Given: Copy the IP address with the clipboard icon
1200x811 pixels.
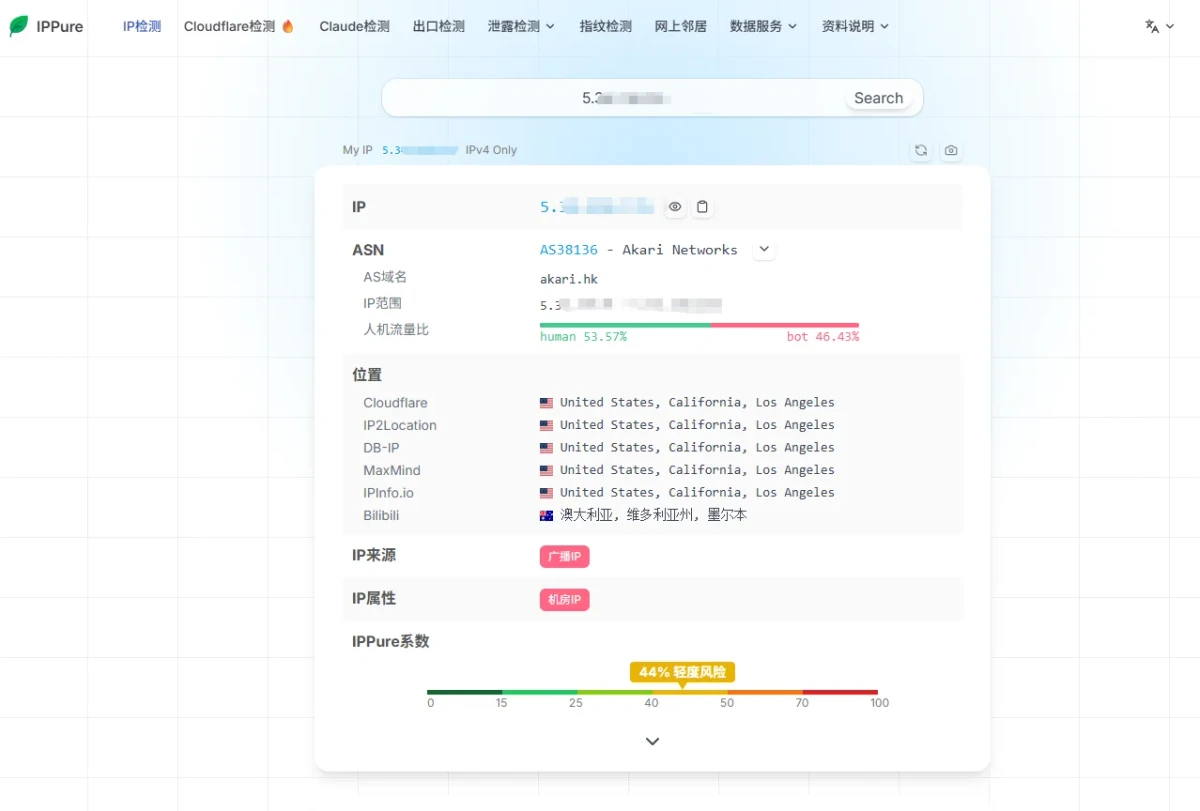Looking at the screenshot, I should point(702,207).
